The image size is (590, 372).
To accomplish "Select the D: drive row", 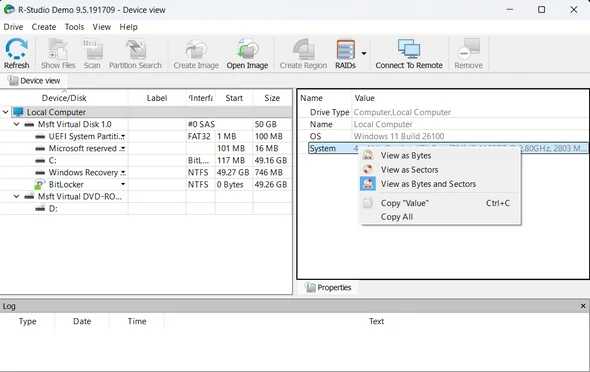I will coord(146,208).
